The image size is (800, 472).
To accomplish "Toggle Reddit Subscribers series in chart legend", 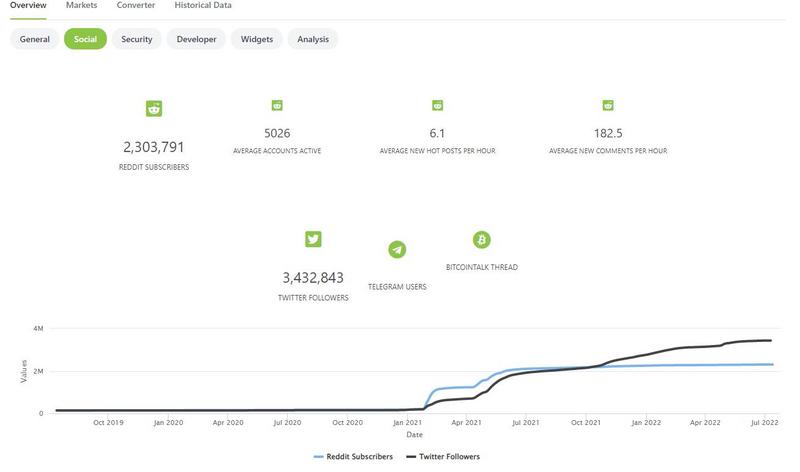I will [x=352, y=456].
